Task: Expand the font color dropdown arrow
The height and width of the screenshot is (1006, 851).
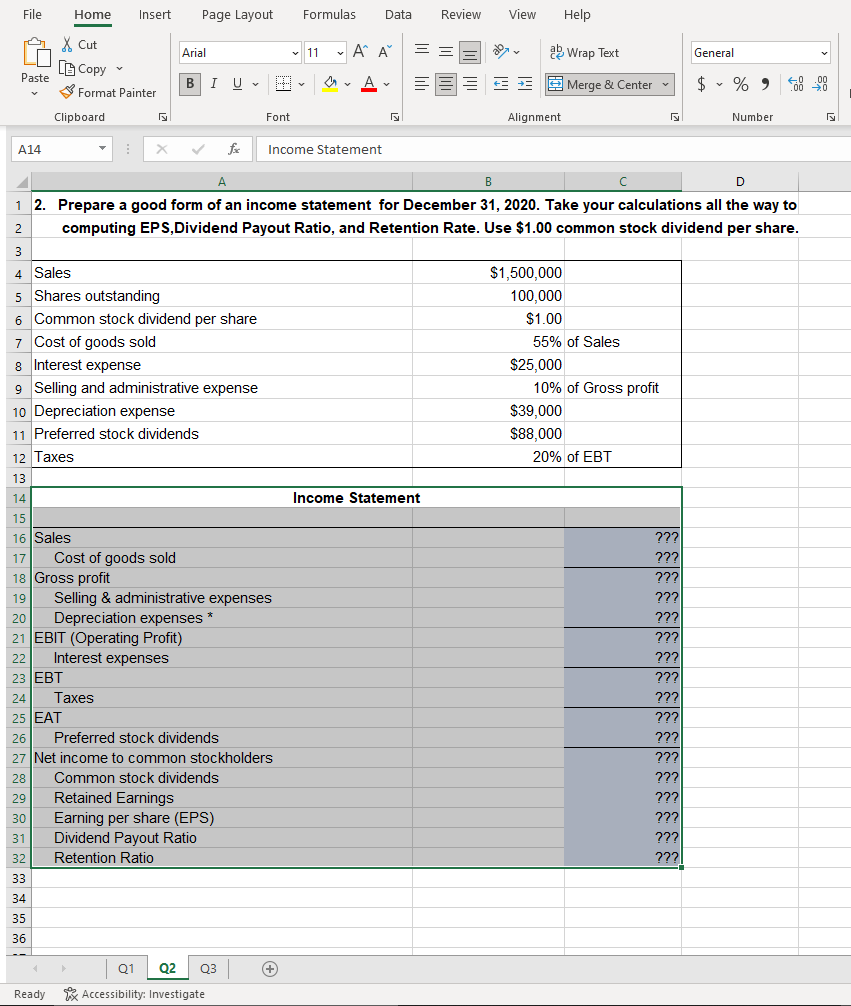Action: (386, 84)
